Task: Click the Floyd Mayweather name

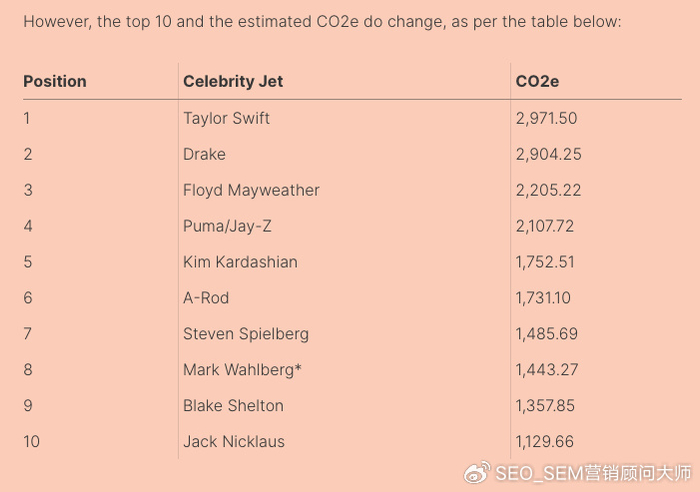Action: pos(251,190)
